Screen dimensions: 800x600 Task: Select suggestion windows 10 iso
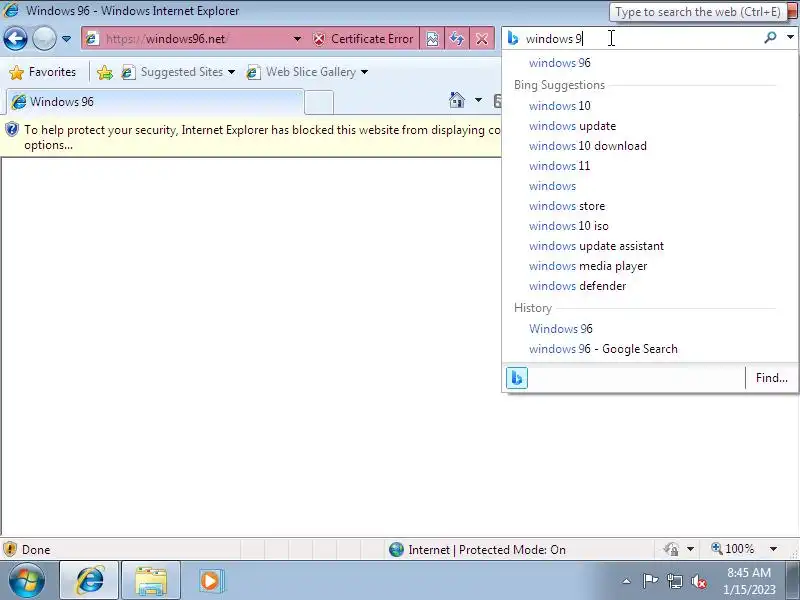pos(650,226)
